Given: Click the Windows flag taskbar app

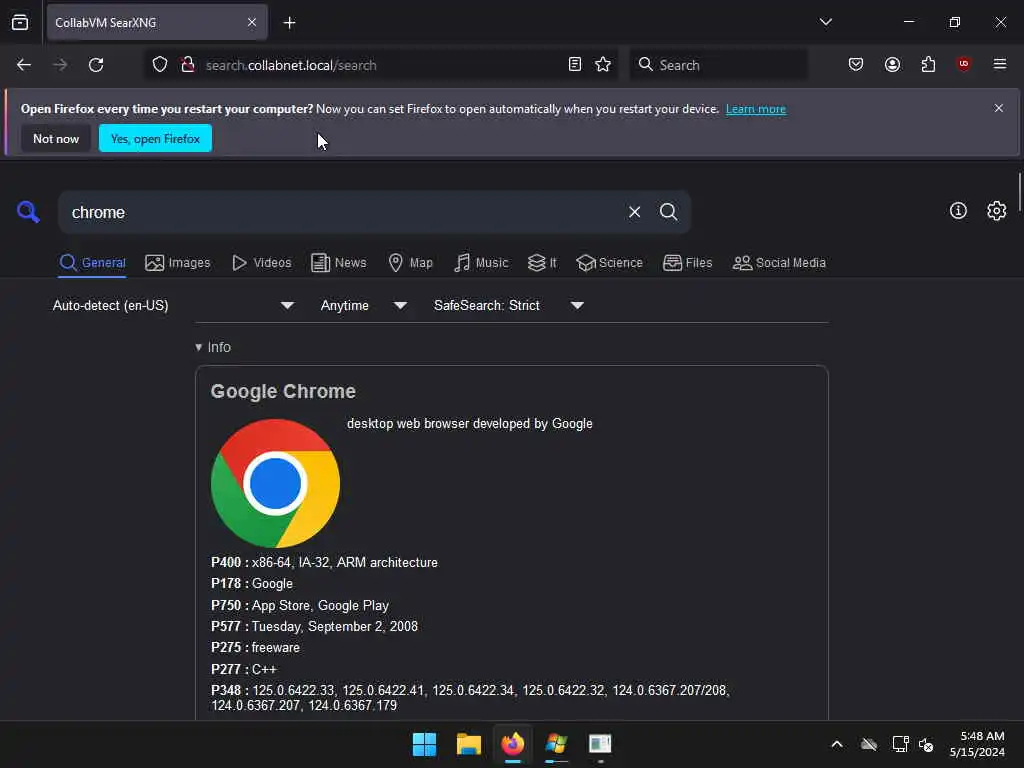Looking at the screenshot, I should tap(556, 744).
